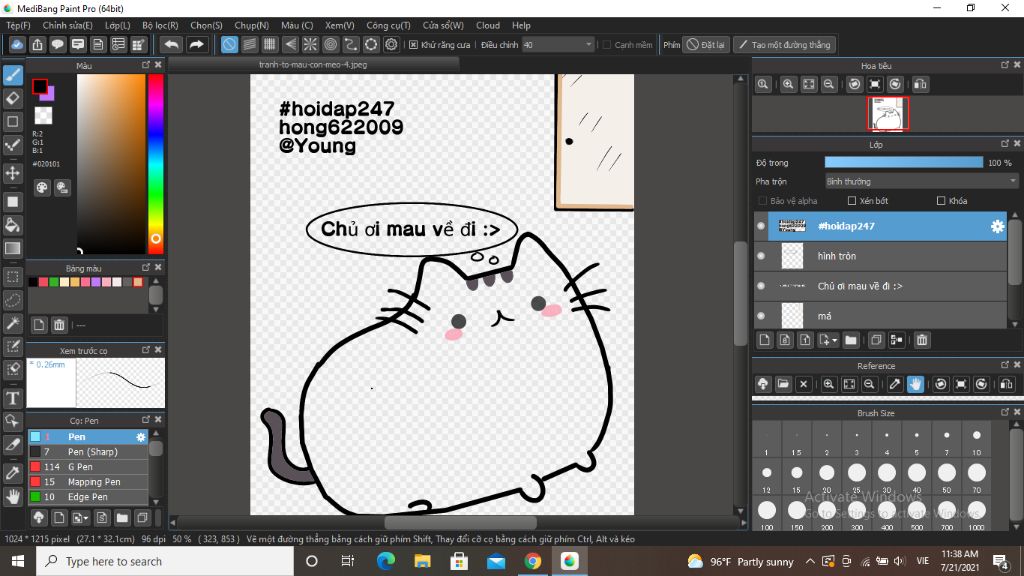Select the Magic Wand tool
1024x576 pixels.
pos(12,323)
